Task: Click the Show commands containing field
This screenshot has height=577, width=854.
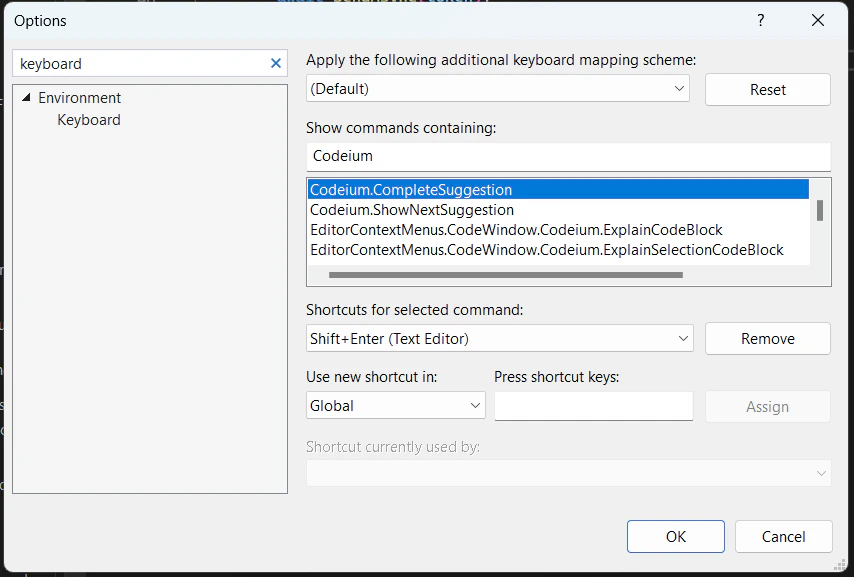Action: pyautogui.click(x=568, y=156)
